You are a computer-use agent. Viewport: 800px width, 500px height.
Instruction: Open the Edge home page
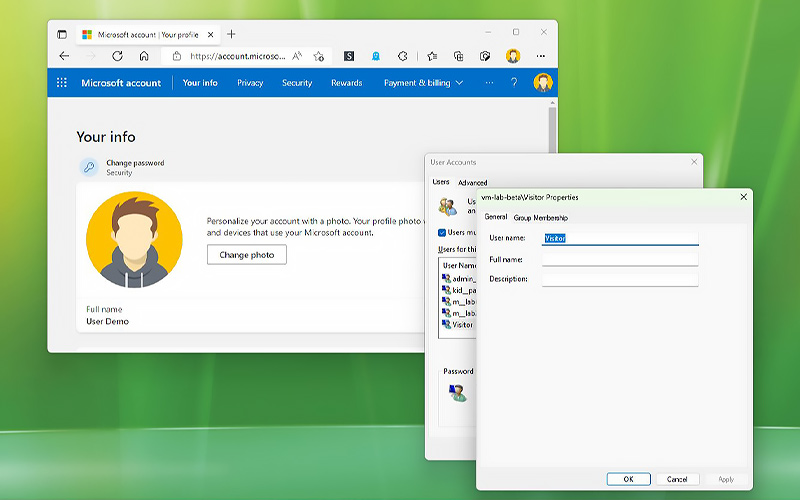pos(144,56)
